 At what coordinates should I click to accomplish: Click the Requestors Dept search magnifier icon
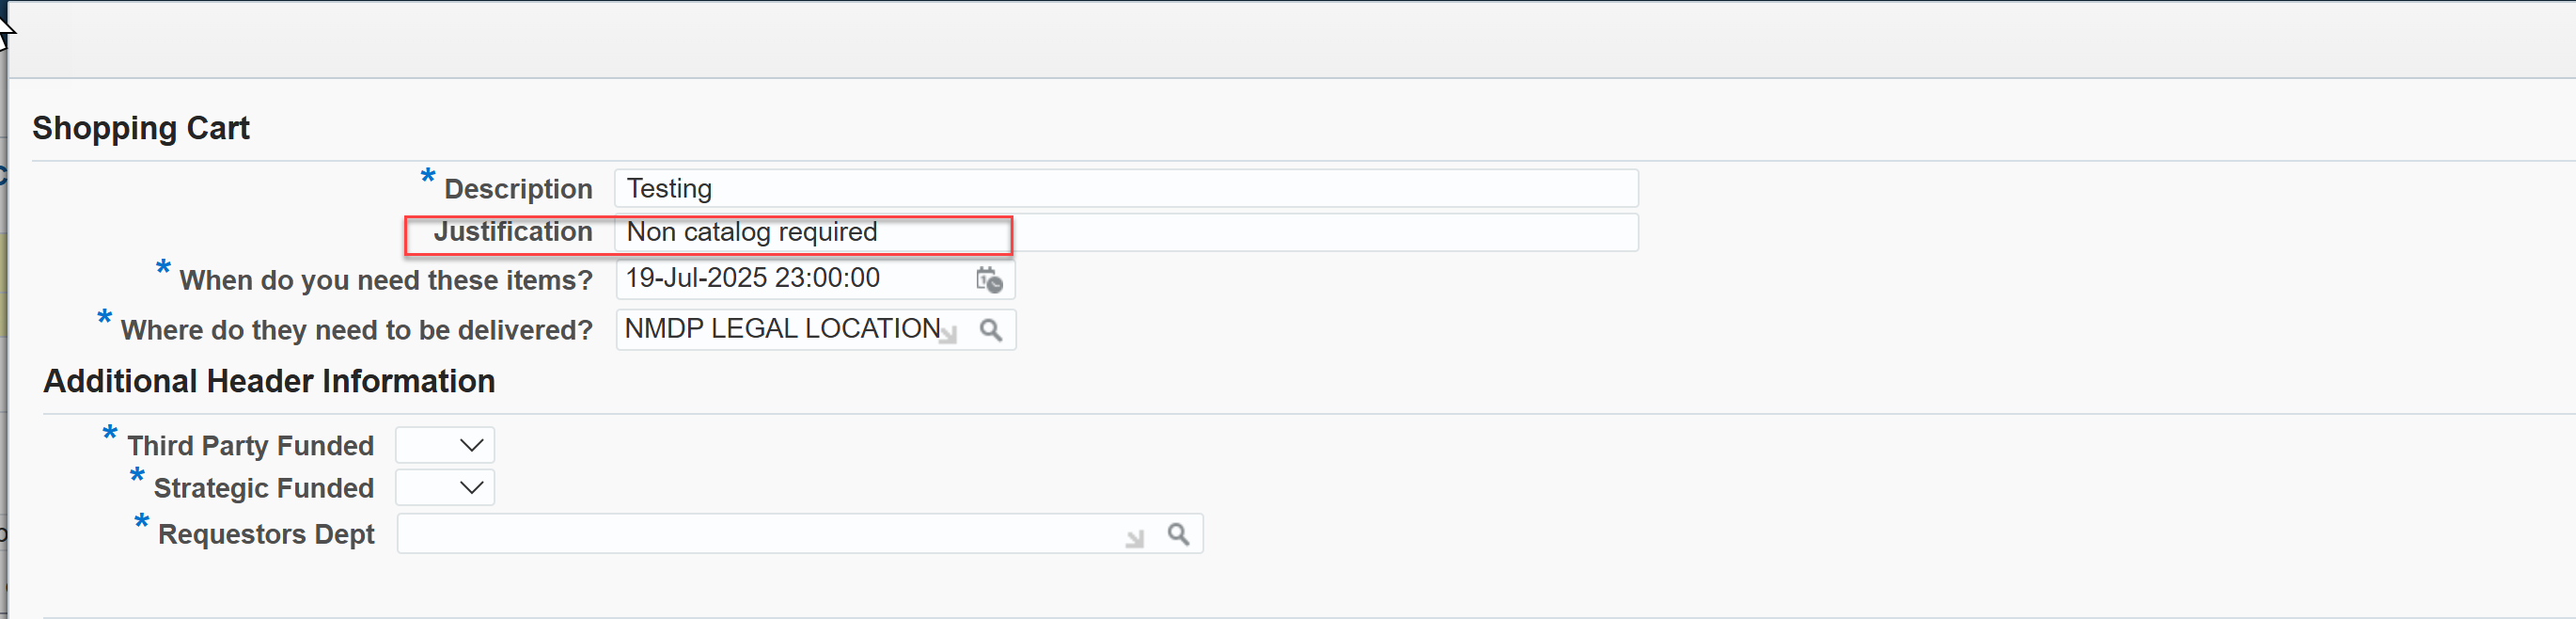[1178, 534]
